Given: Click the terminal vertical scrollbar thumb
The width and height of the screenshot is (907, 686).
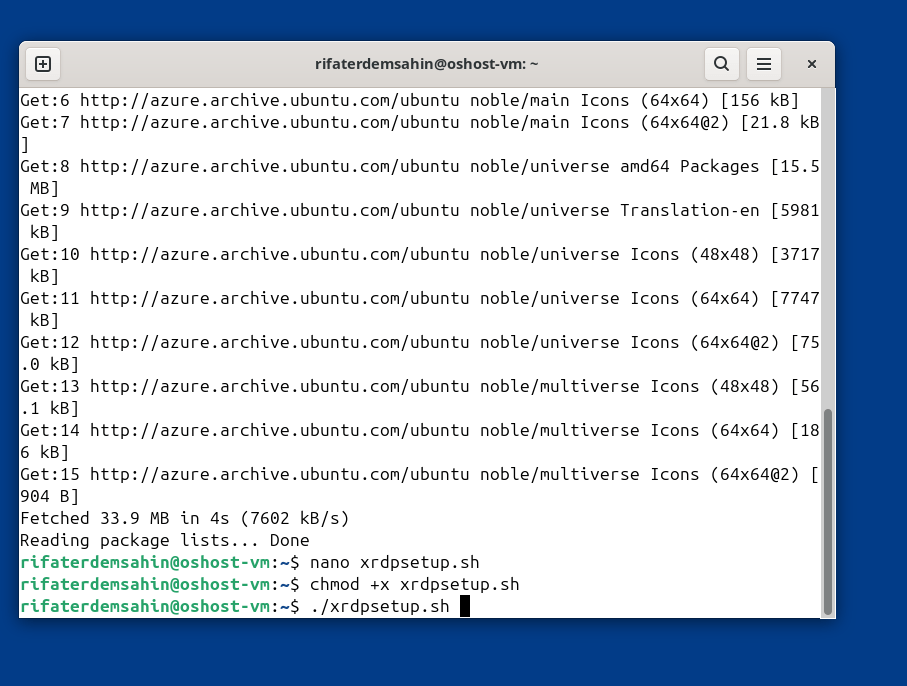Looking at the screenshot, I should point(827,512).
